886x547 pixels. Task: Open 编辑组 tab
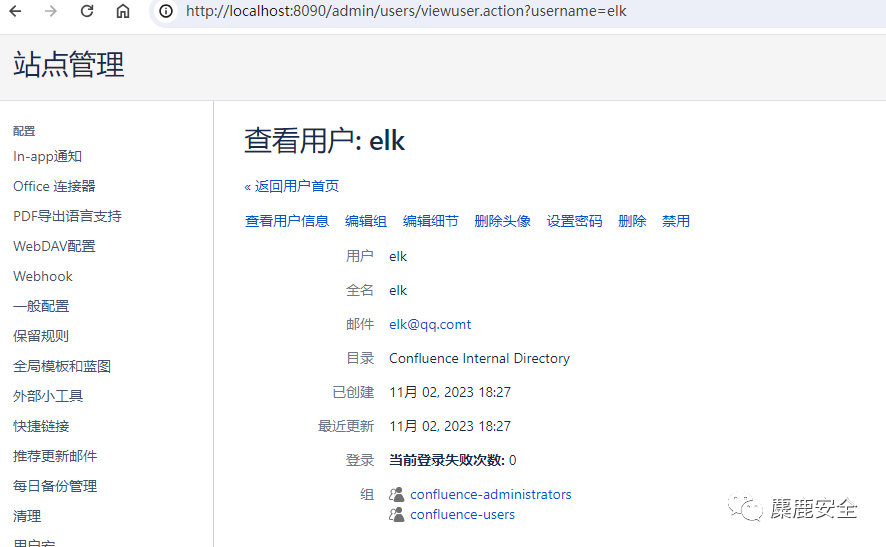pyautogui.click(x=366, y=221)
